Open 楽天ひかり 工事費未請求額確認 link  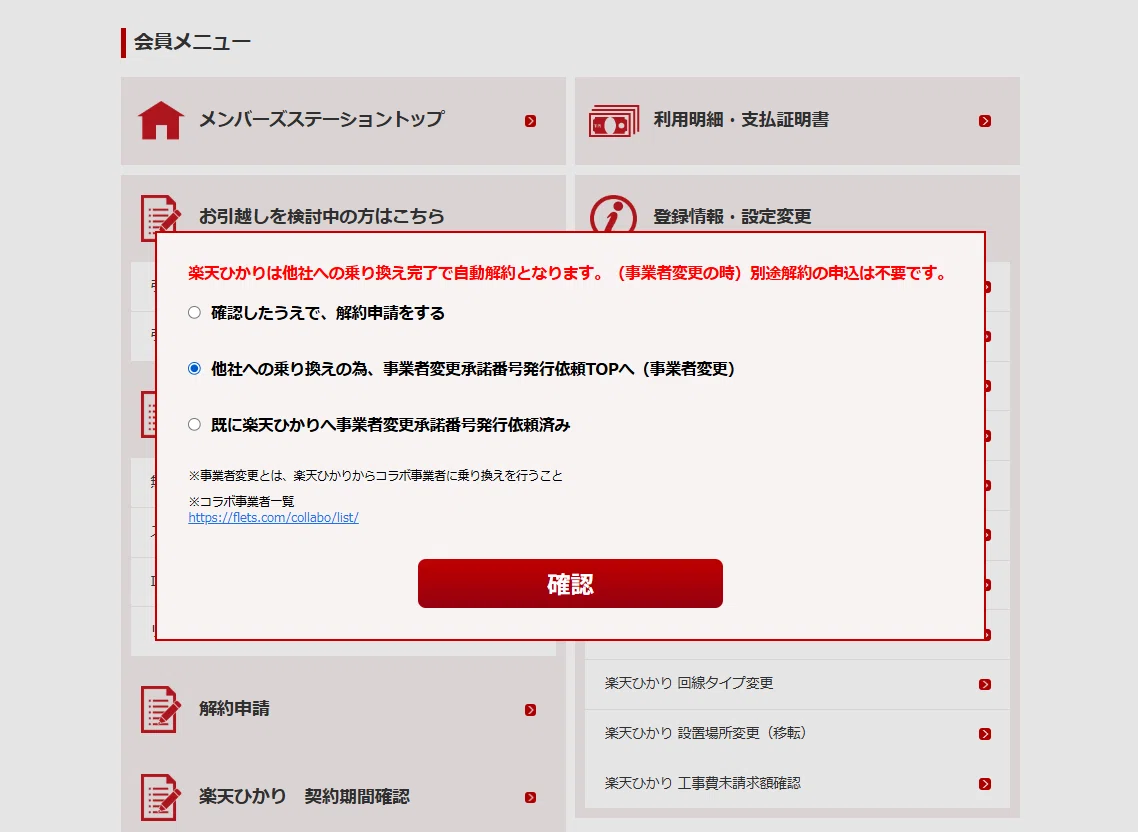click(703, 783)
